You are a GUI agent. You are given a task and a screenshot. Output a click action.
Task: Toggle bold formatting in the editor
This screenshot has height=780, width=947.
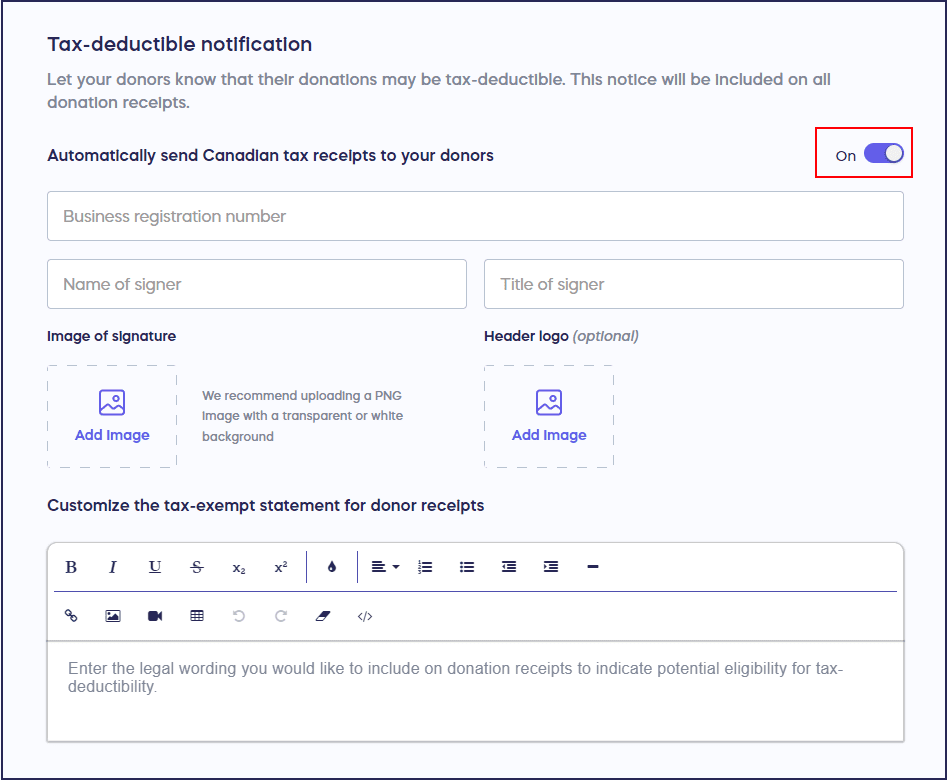(71, 567)
